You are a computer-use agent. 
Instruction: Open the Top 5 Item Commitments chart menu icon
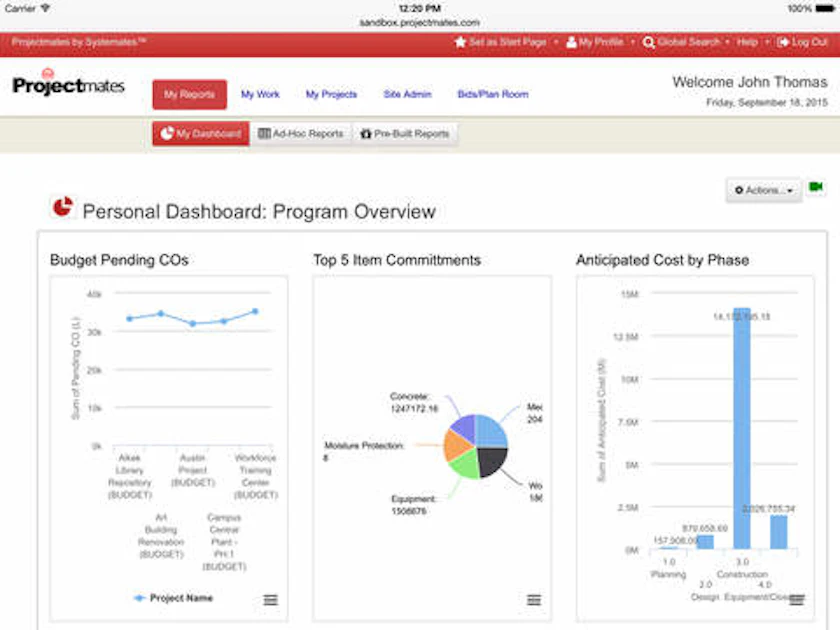pos(534,599)
